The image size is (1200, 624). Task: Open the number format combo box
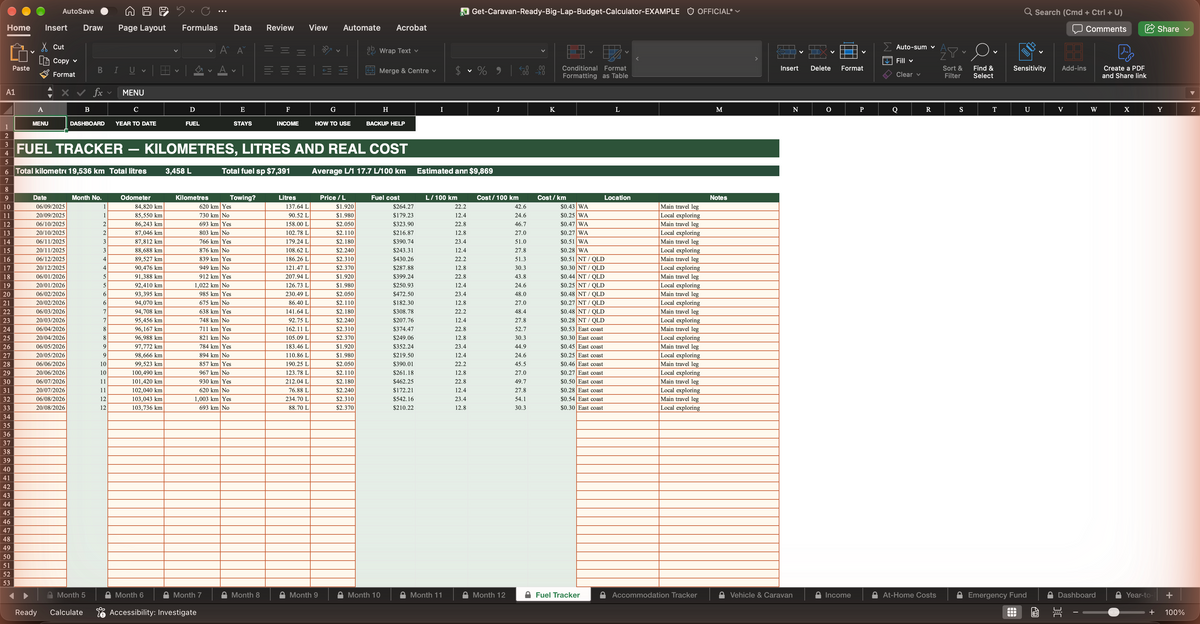(500, 50)
